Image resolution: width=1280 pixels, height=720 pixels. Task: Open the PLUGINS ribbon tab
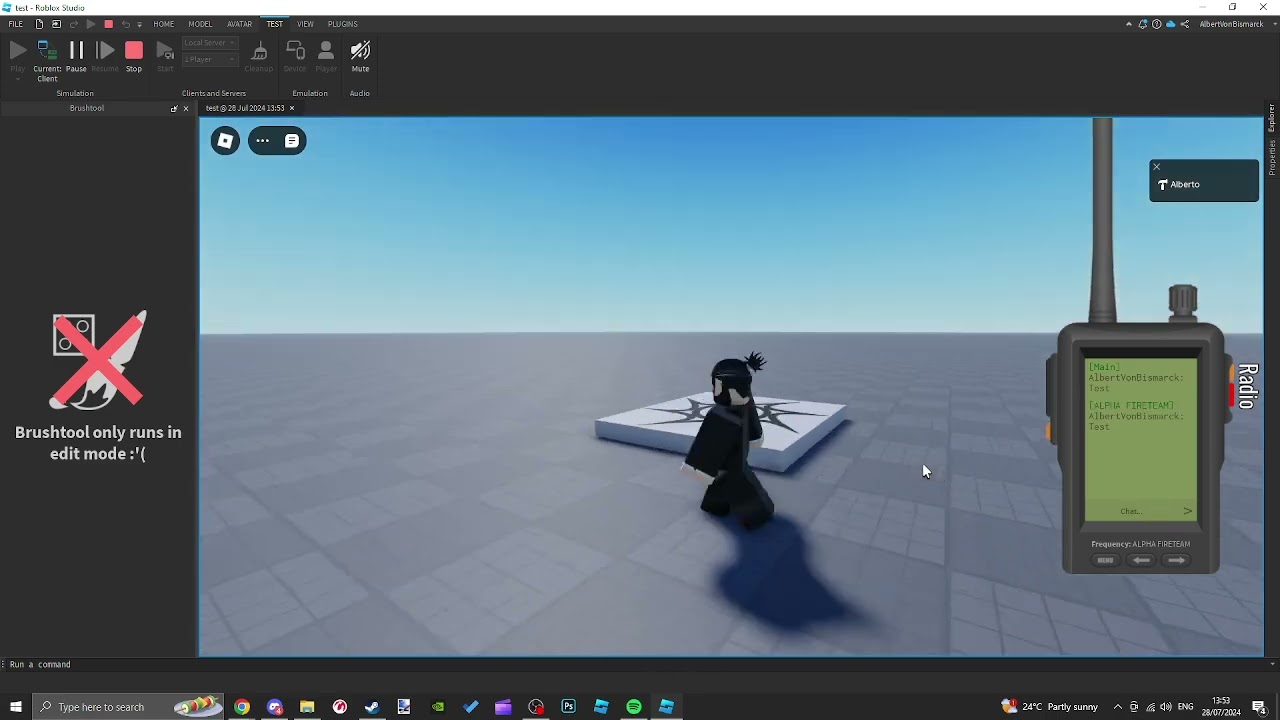(x=343, y=24)
